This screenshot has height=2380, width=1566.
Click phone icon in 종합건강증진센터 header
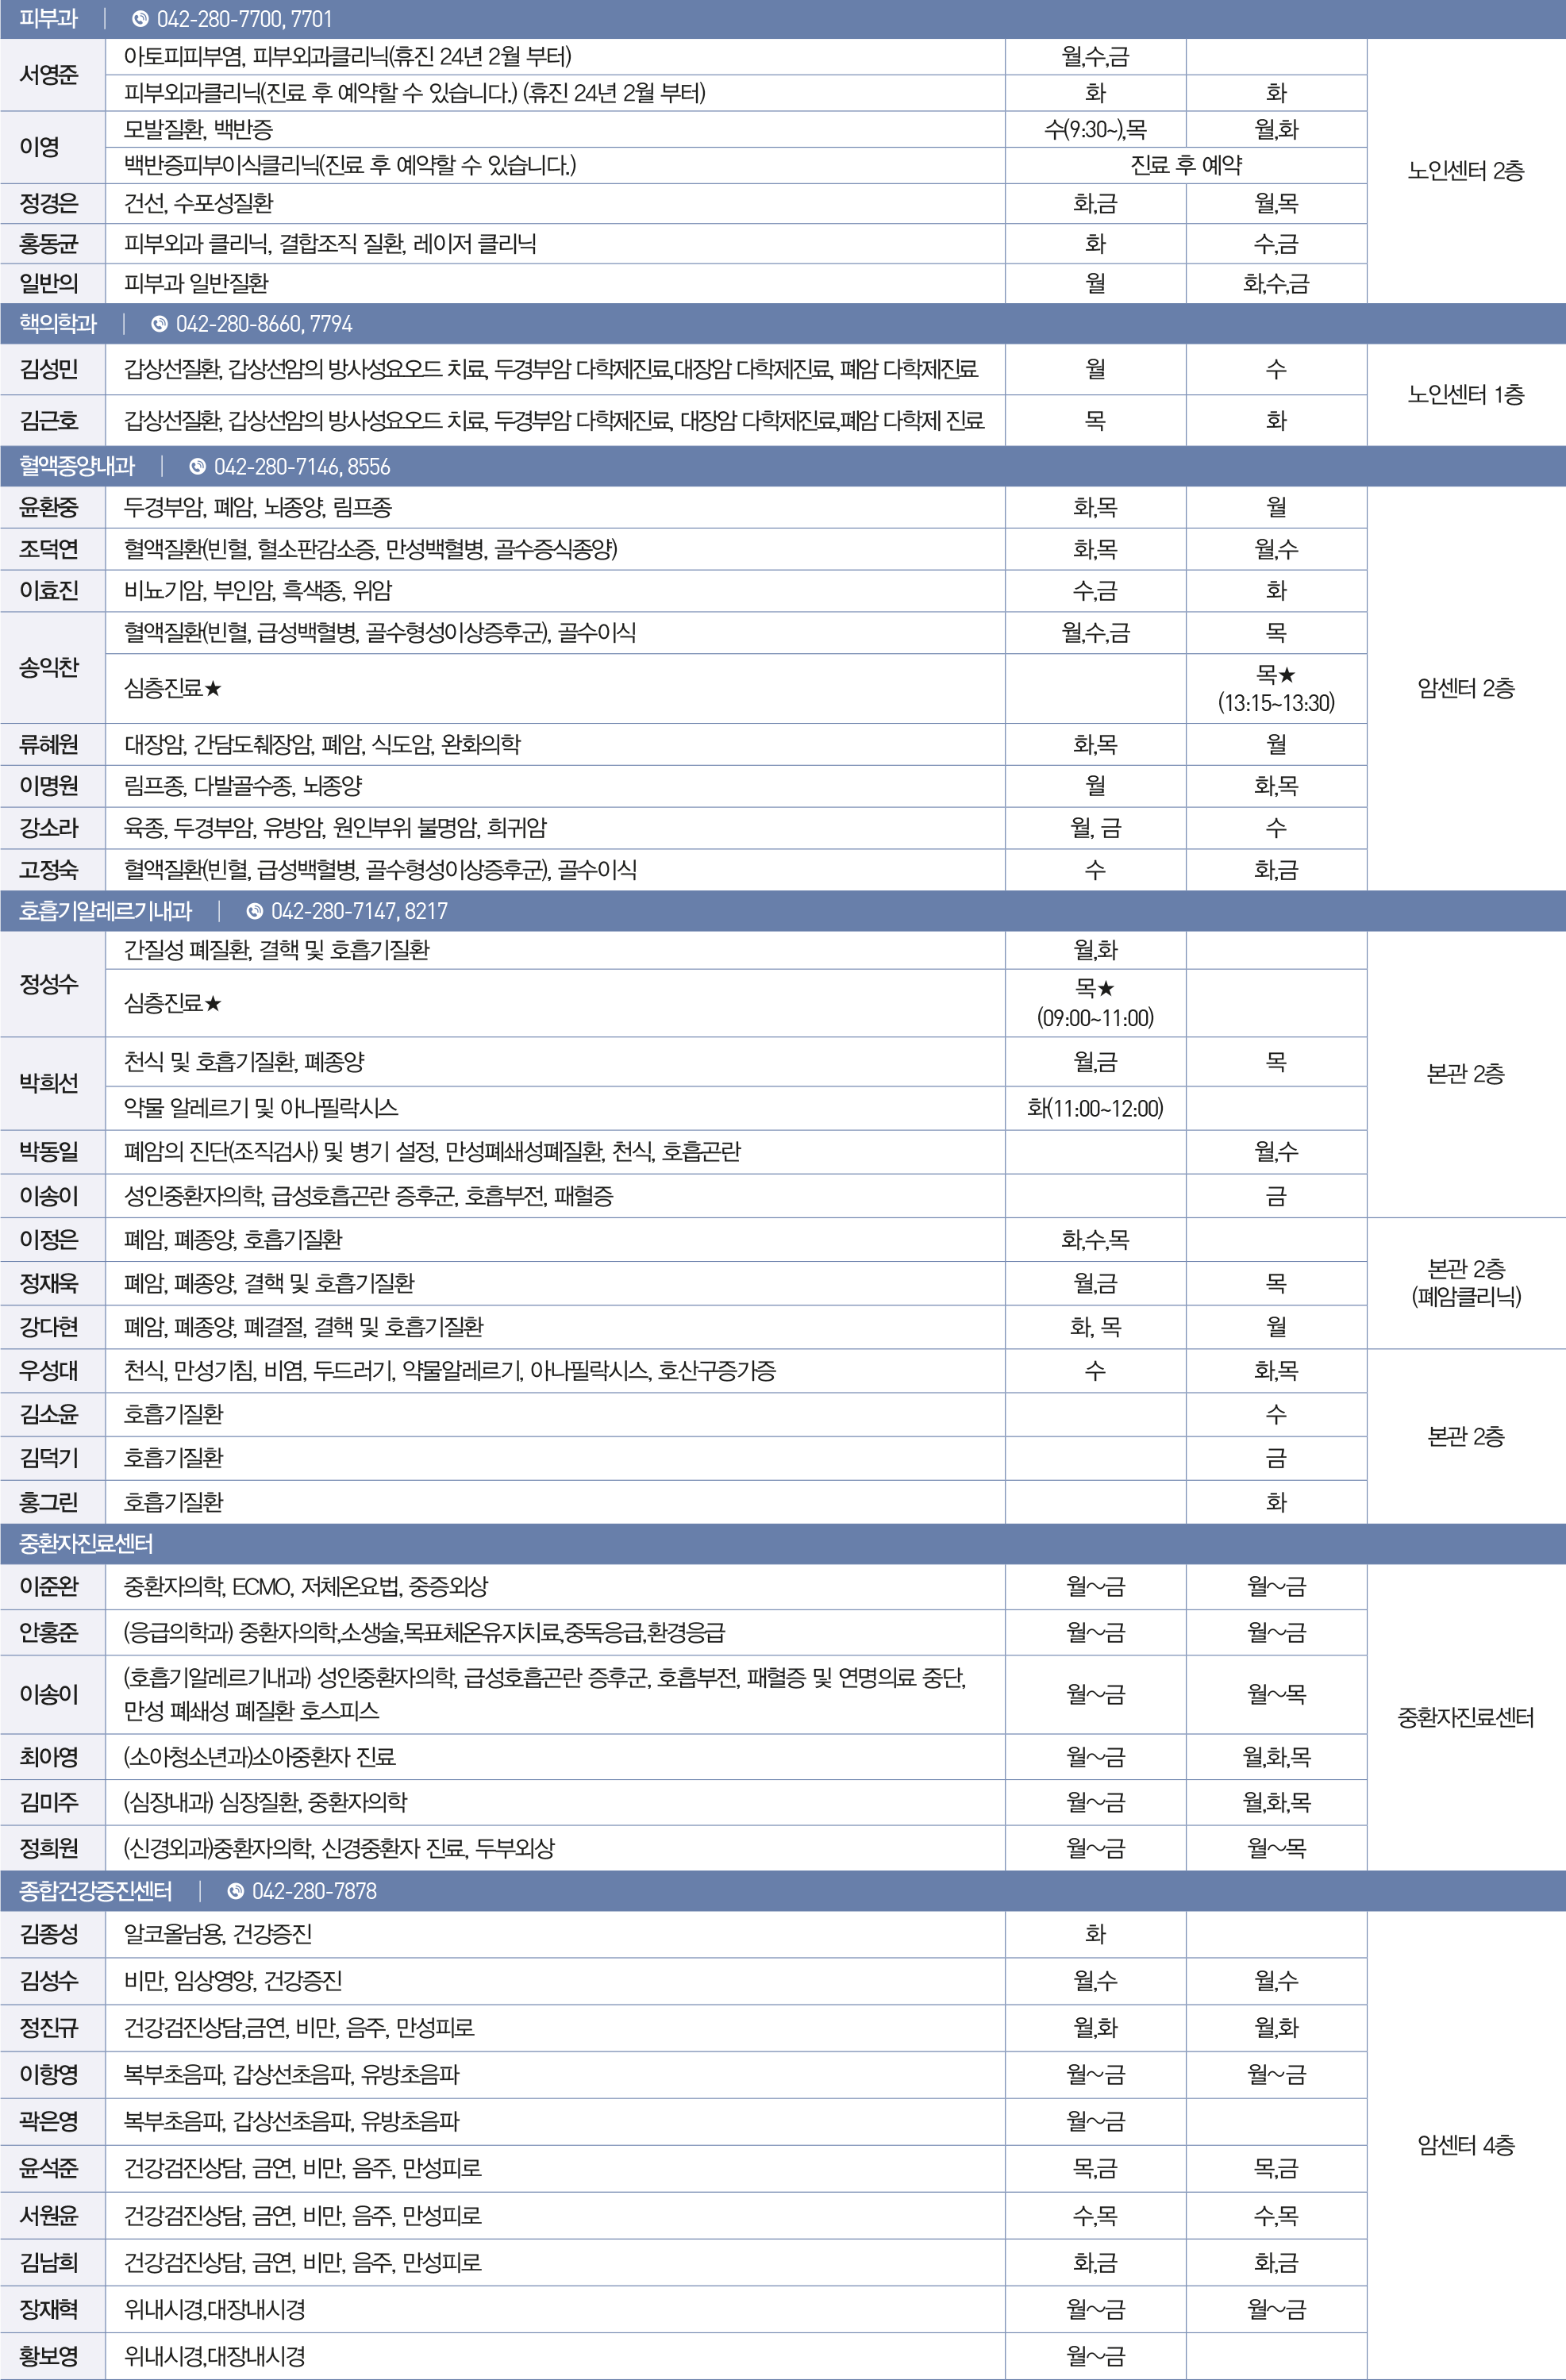(x=235, y=1891)
